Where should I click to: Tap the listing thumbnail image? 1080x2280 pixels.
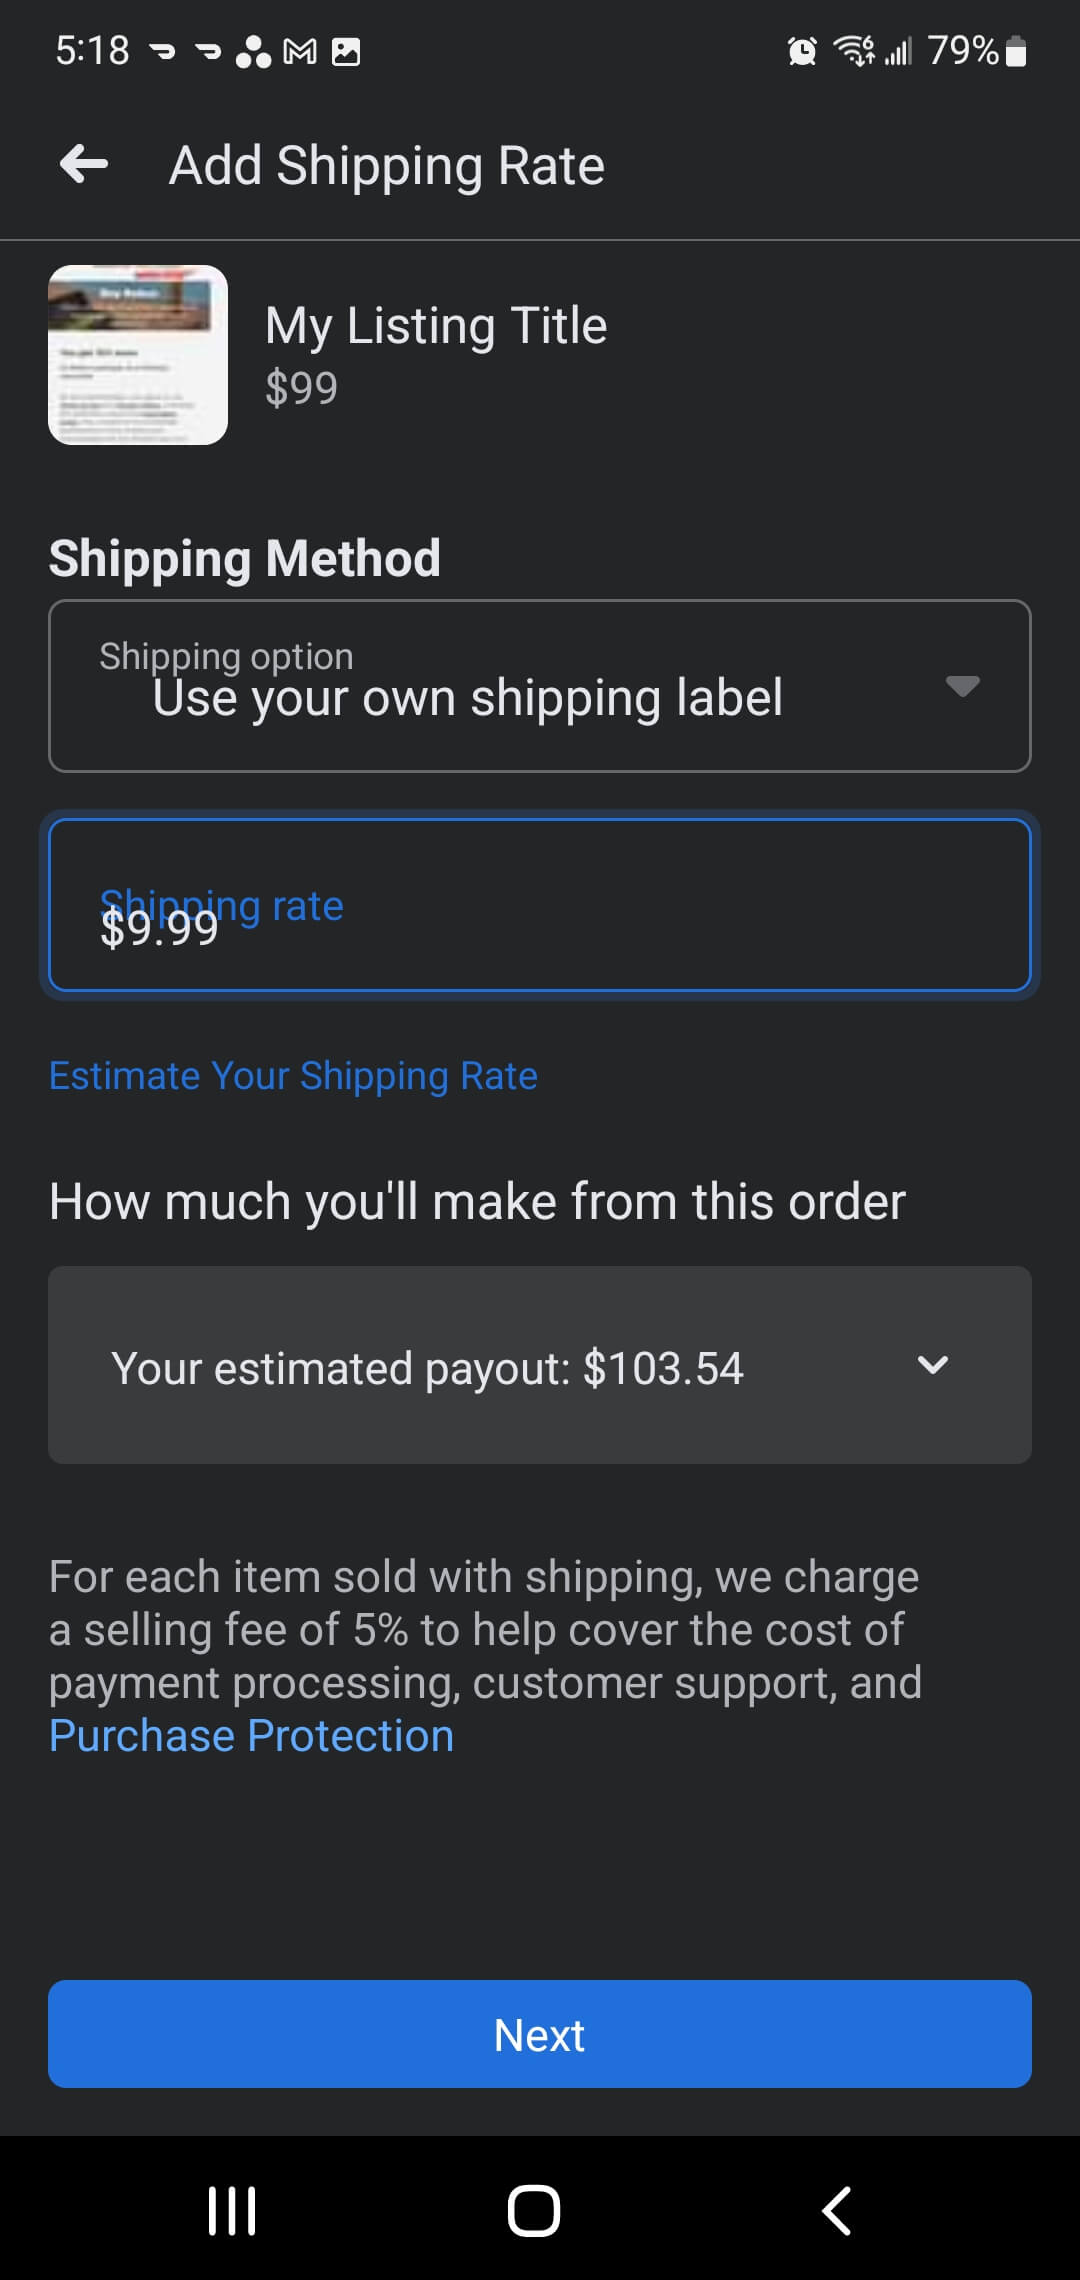pyautogui.click(x=138, y=355)
